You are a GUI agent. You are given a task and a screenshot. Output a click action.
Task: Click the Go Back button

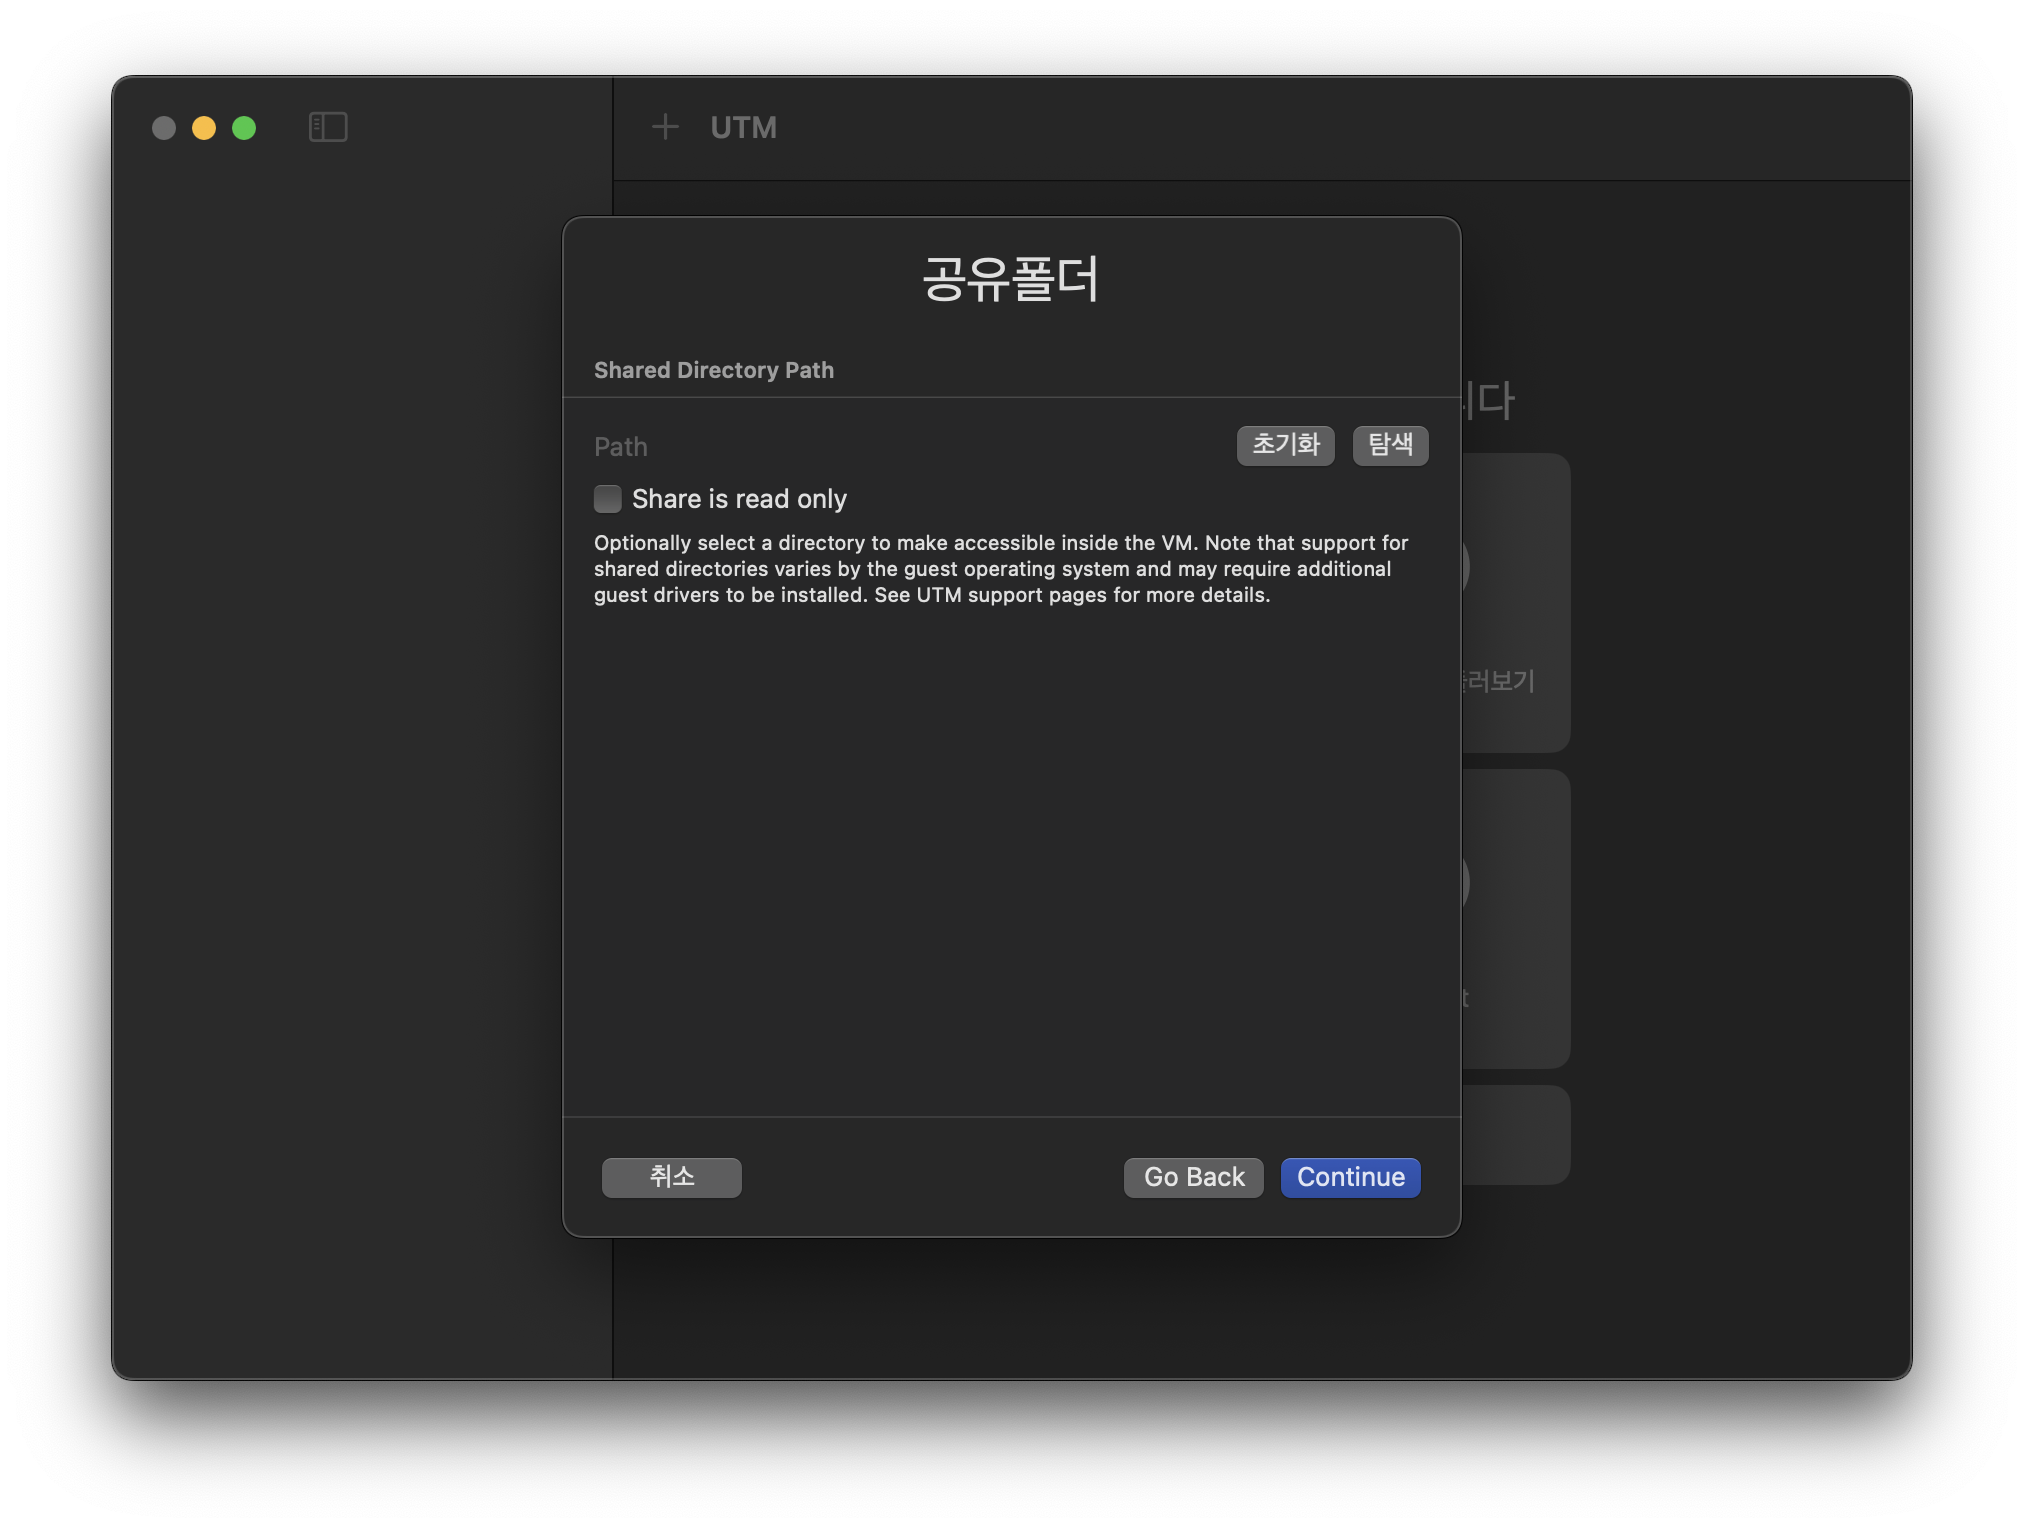tap(1193, 1177)
